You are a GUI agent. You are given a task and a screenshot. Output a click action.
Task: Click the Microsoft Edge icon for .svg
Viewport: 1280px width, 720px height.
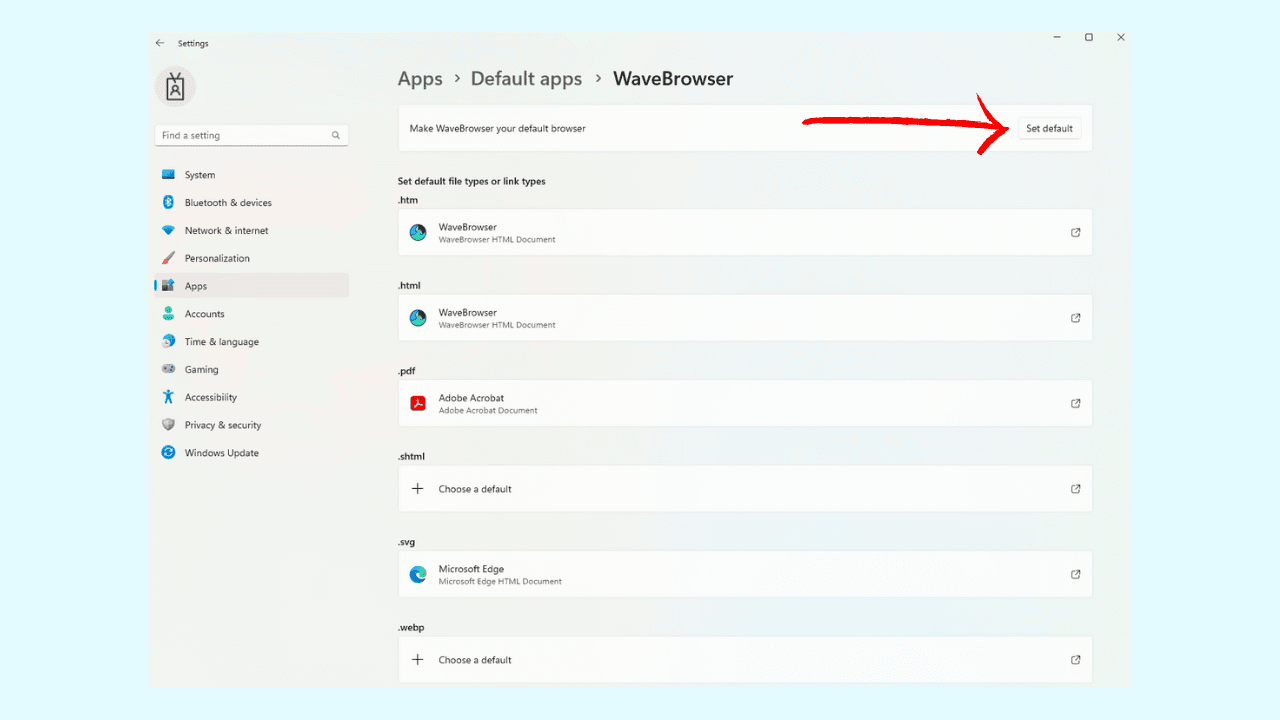pos(418,574)
